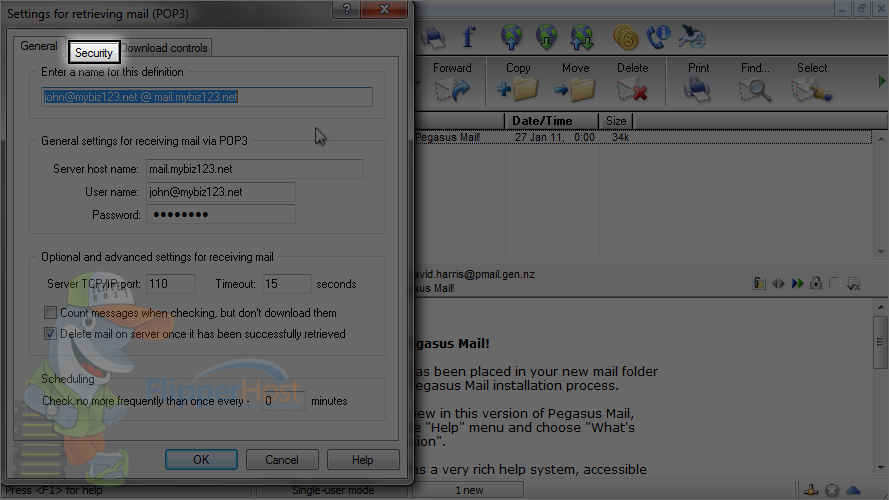Click the dialog's question-mark help button

point(346,9)
